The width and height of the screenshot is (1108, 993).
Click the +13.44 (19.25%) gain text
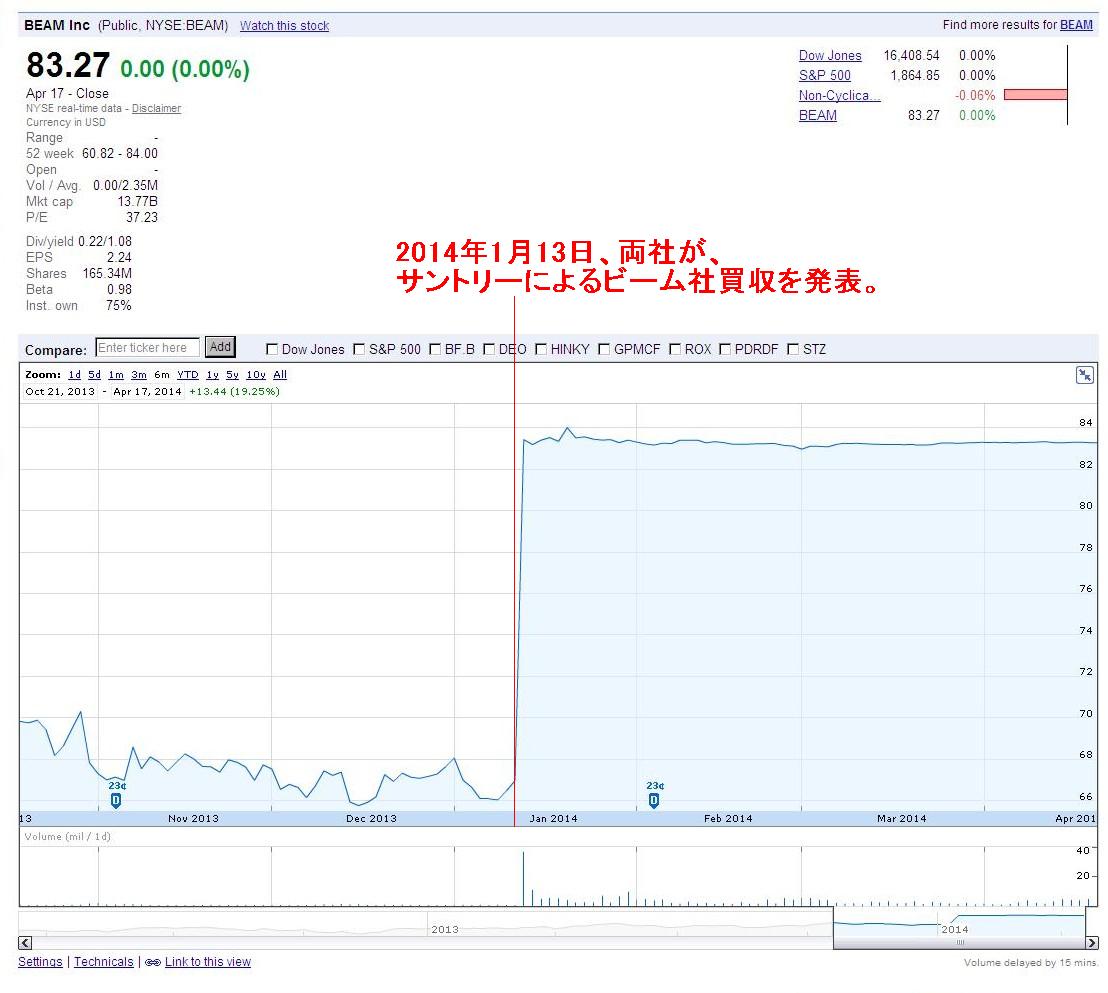click(235, 392)
